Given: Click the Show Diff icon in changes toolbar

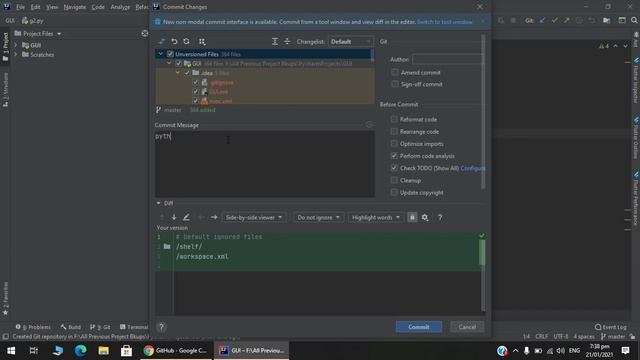Looking at the screenshot, I should 162,42.
